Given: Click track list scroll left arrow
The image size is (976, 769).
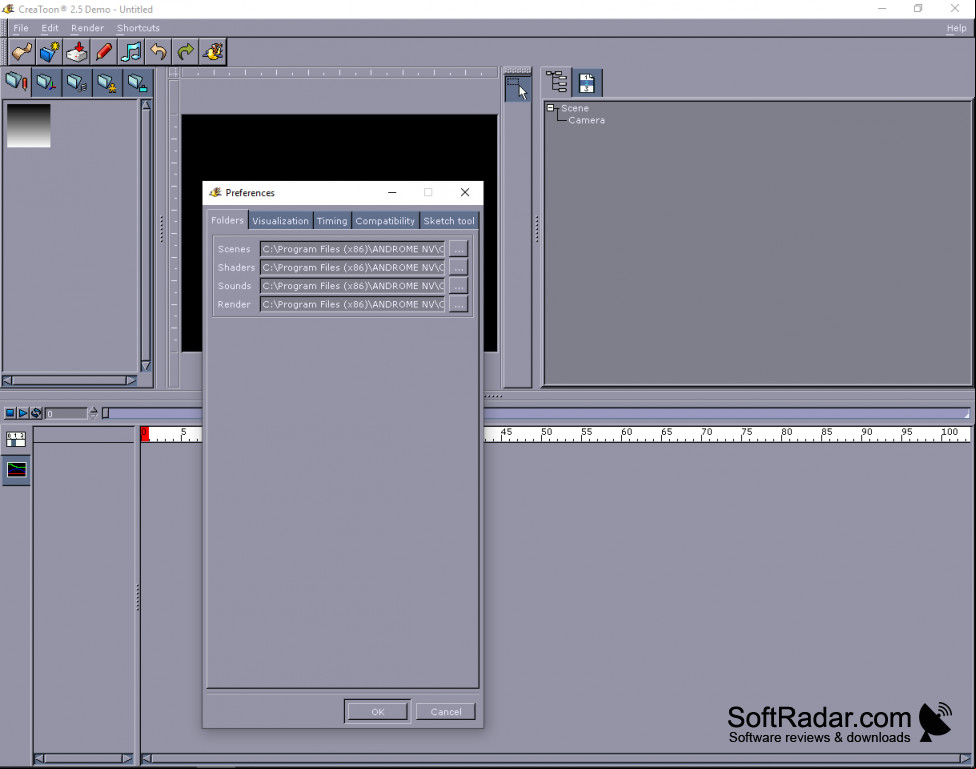Looking at the screenshot, I should 39,758.
